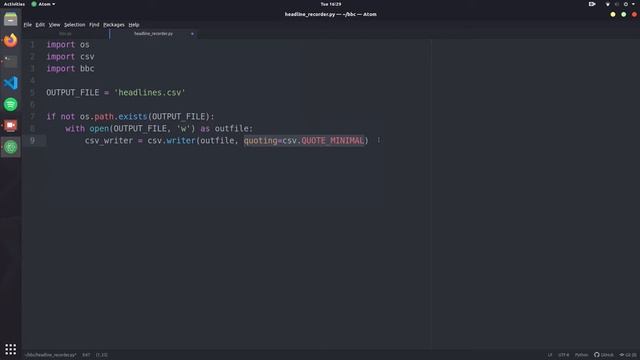Click the yellow minimize window button

pos(613,14)
